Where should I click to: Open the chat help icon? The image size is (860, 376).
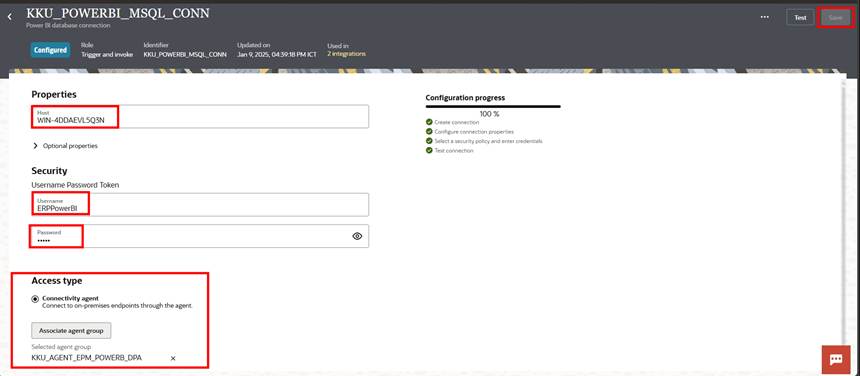point(835,359)
